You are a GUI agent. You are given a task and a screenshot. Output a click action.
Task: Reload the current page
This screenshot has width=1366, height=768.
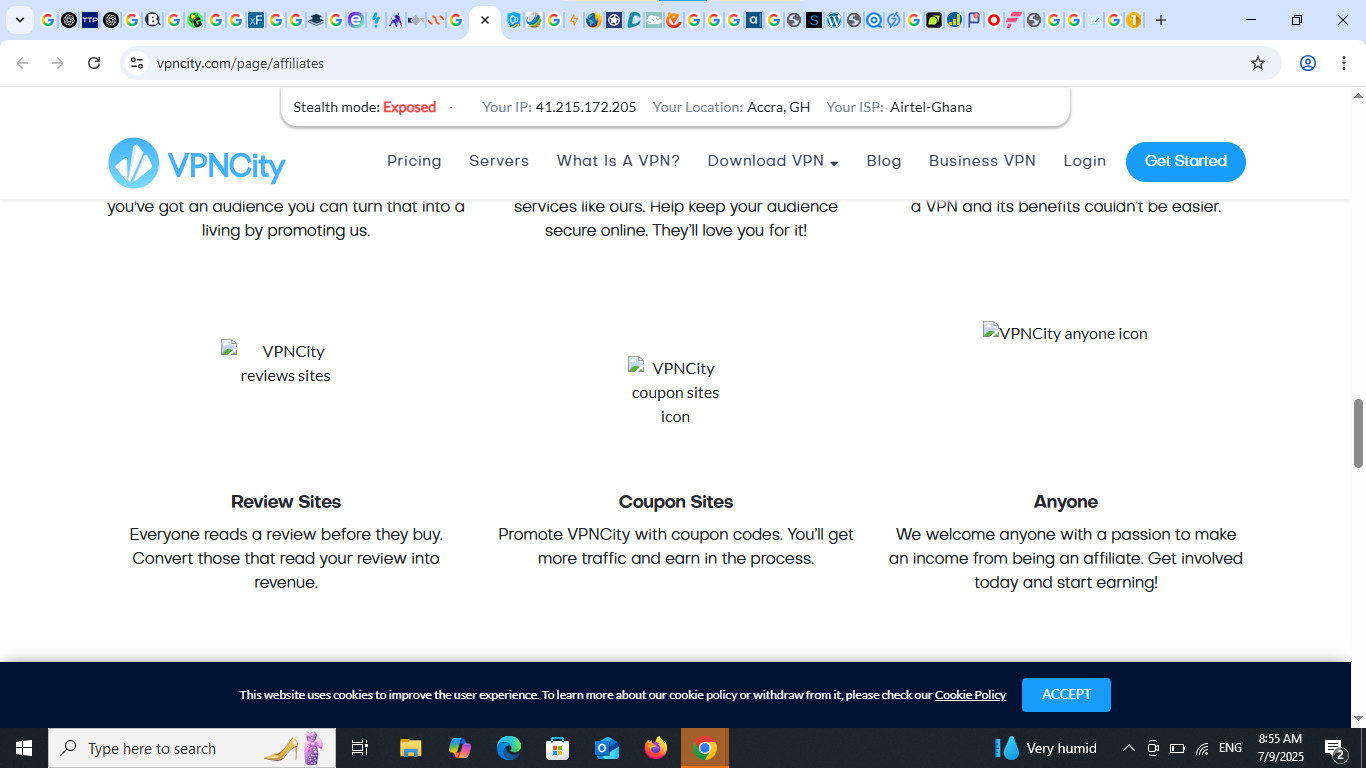[x=94, y=63]
